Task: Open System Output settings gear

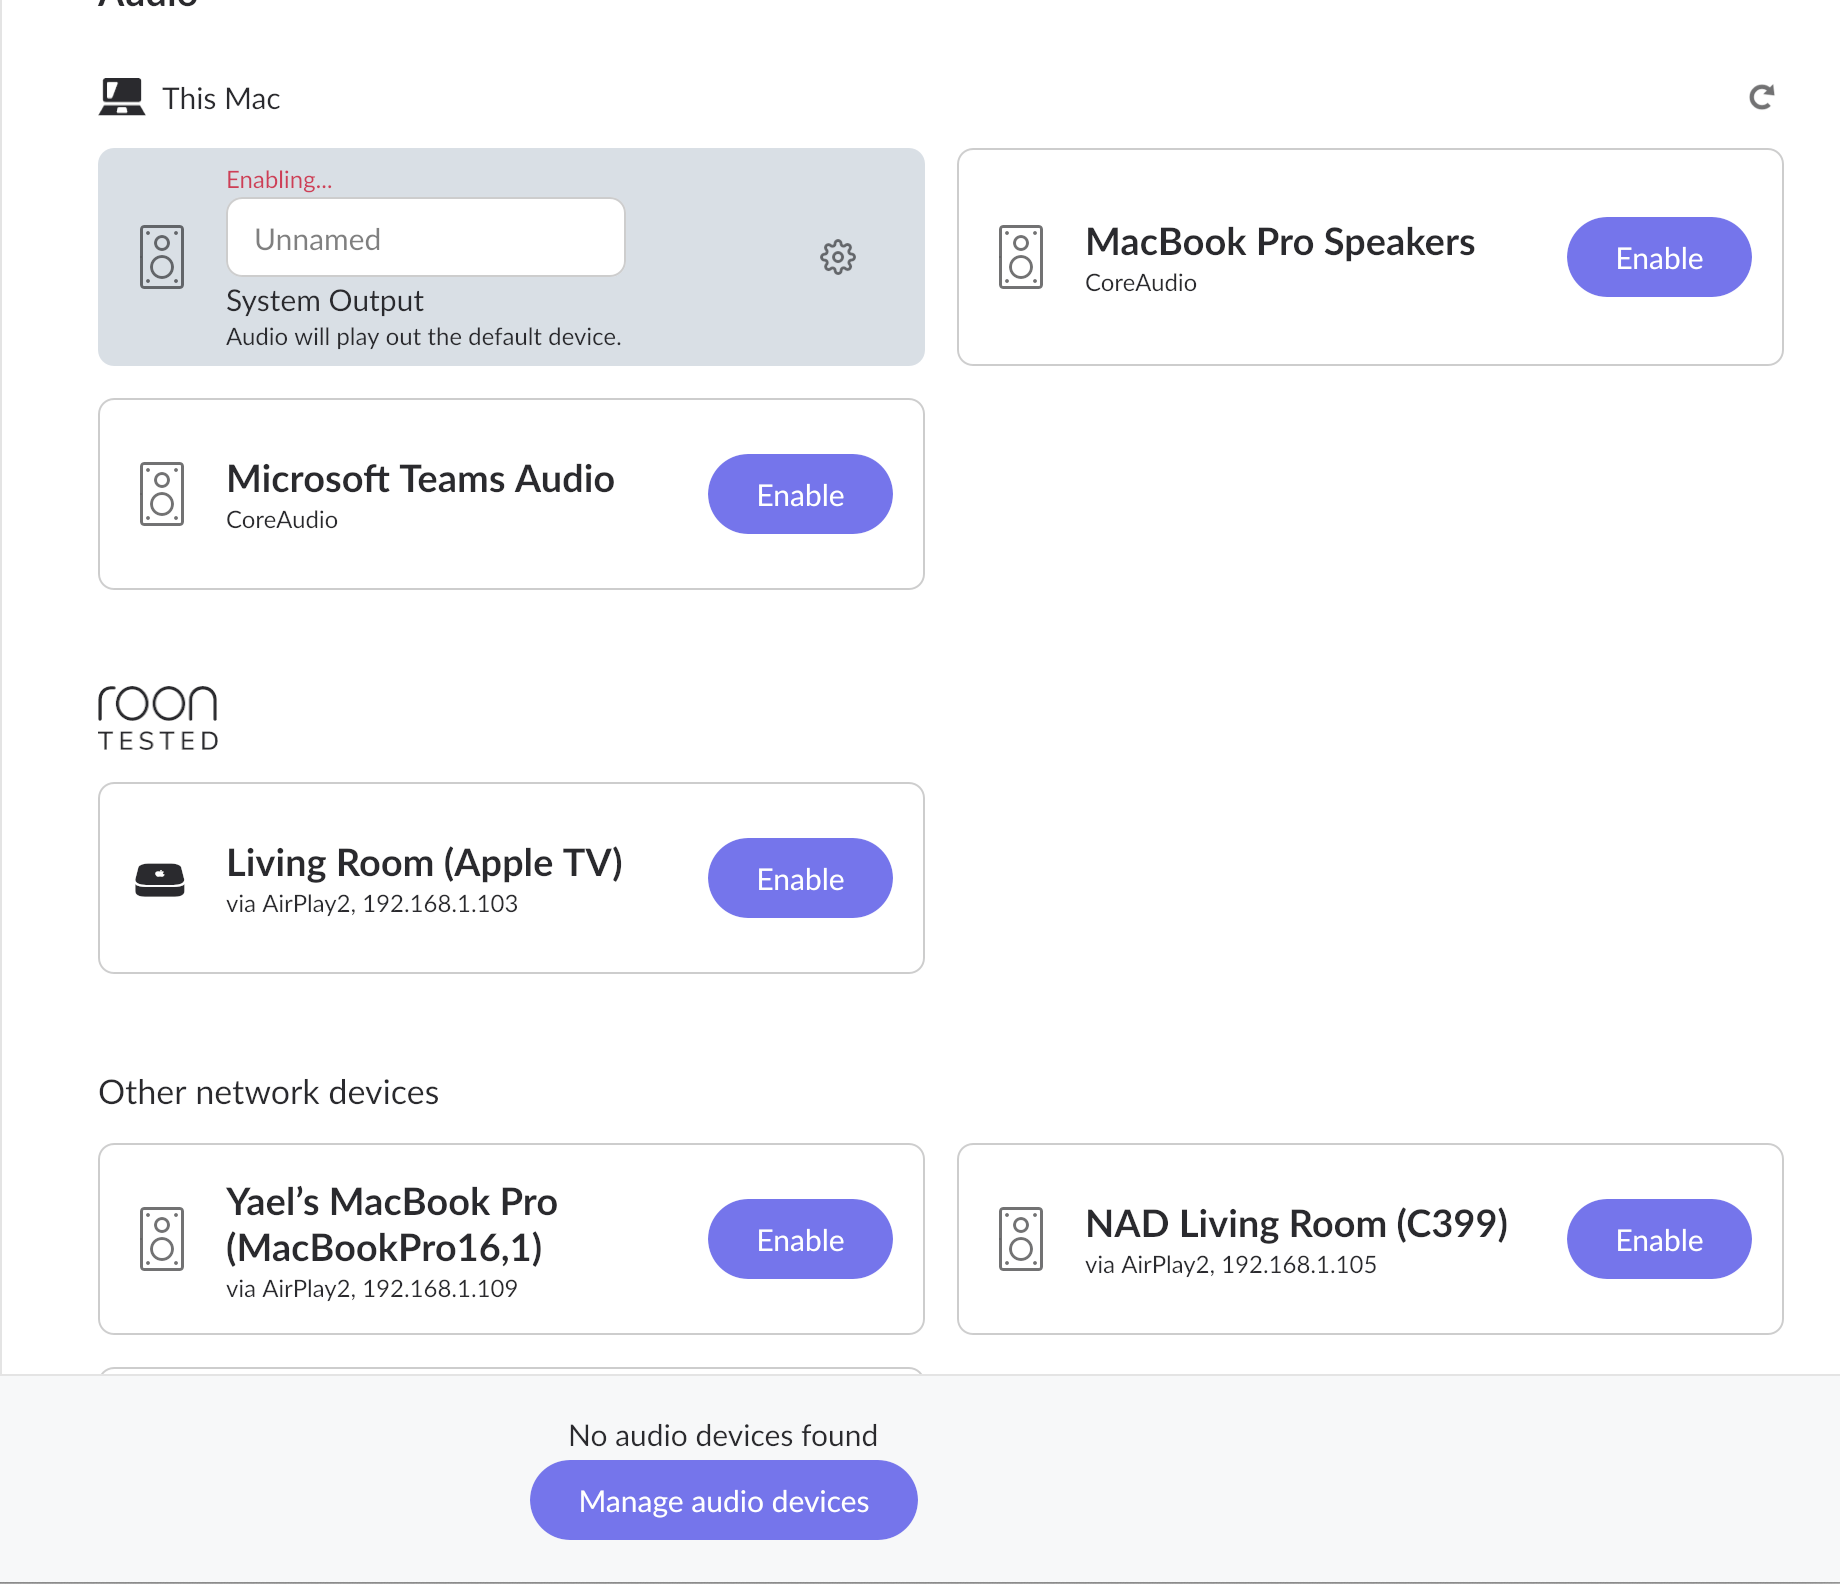Action: pyautogui.click(x=838, y=257)
